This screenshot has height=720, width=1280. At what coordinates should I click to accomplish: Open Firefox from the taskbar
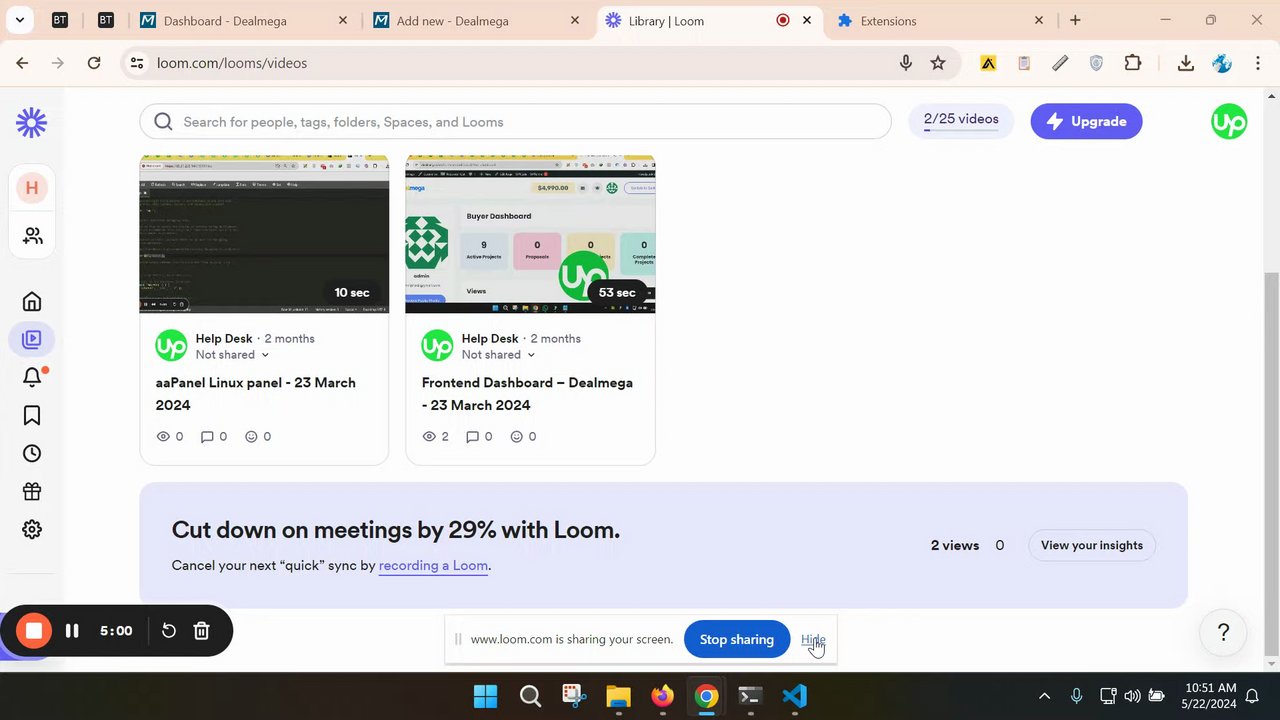(662, 696)
